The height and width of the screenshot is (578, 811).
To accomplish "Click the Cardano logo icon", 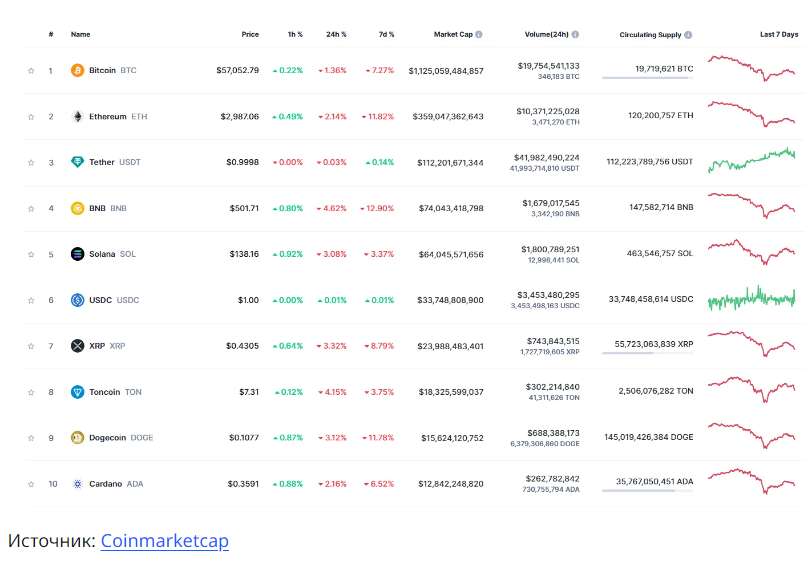I will coord(77,484).
